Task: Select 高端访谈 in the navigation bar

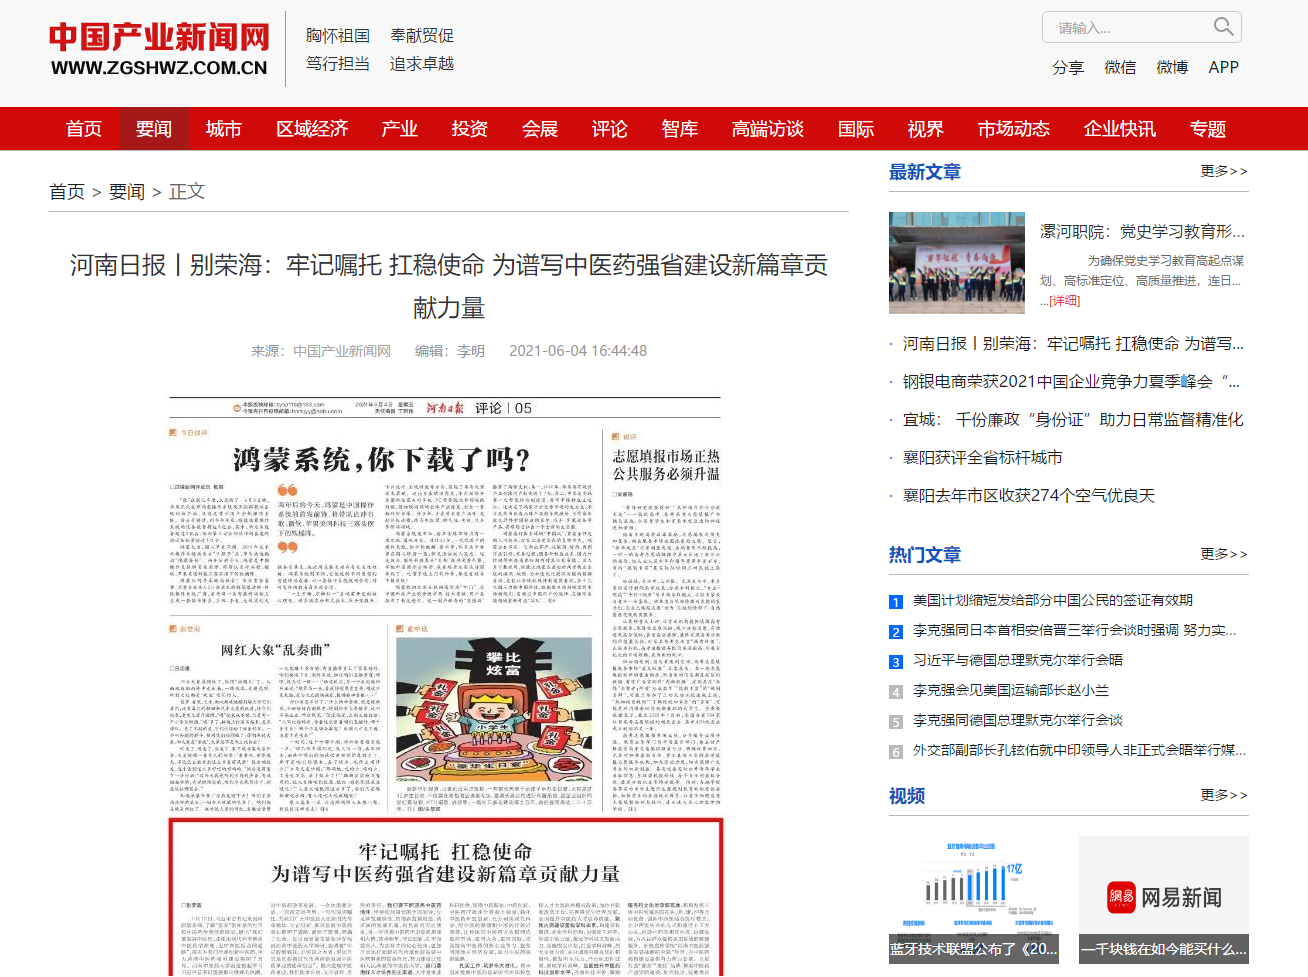Action: coord(767,129)
